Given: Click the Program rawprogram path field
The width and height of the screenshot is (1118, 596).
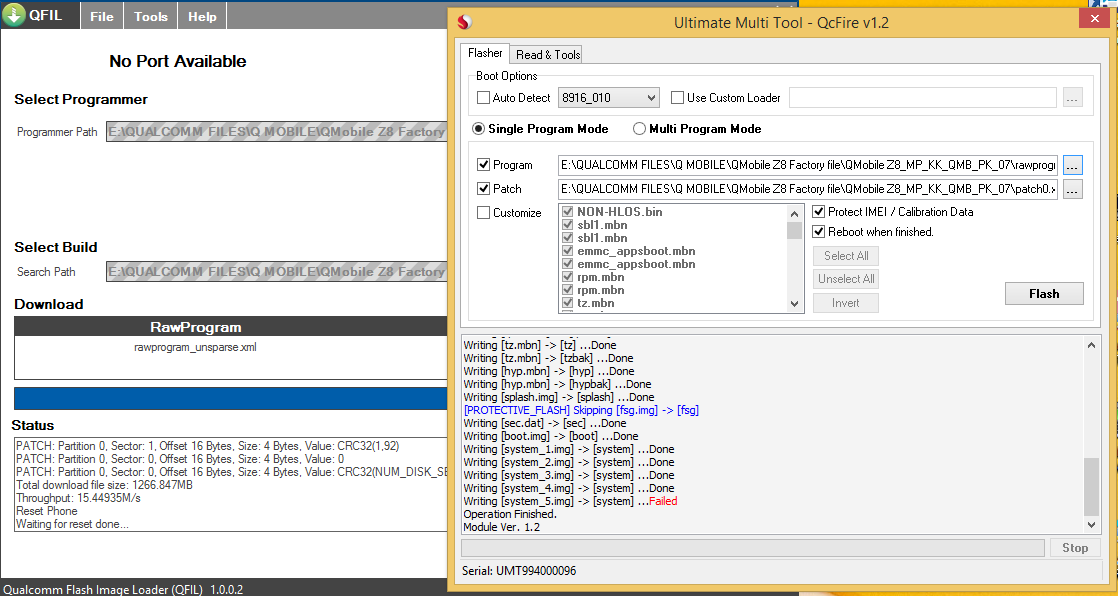Looking at the screenshot, I should click(x=808, y=165).
